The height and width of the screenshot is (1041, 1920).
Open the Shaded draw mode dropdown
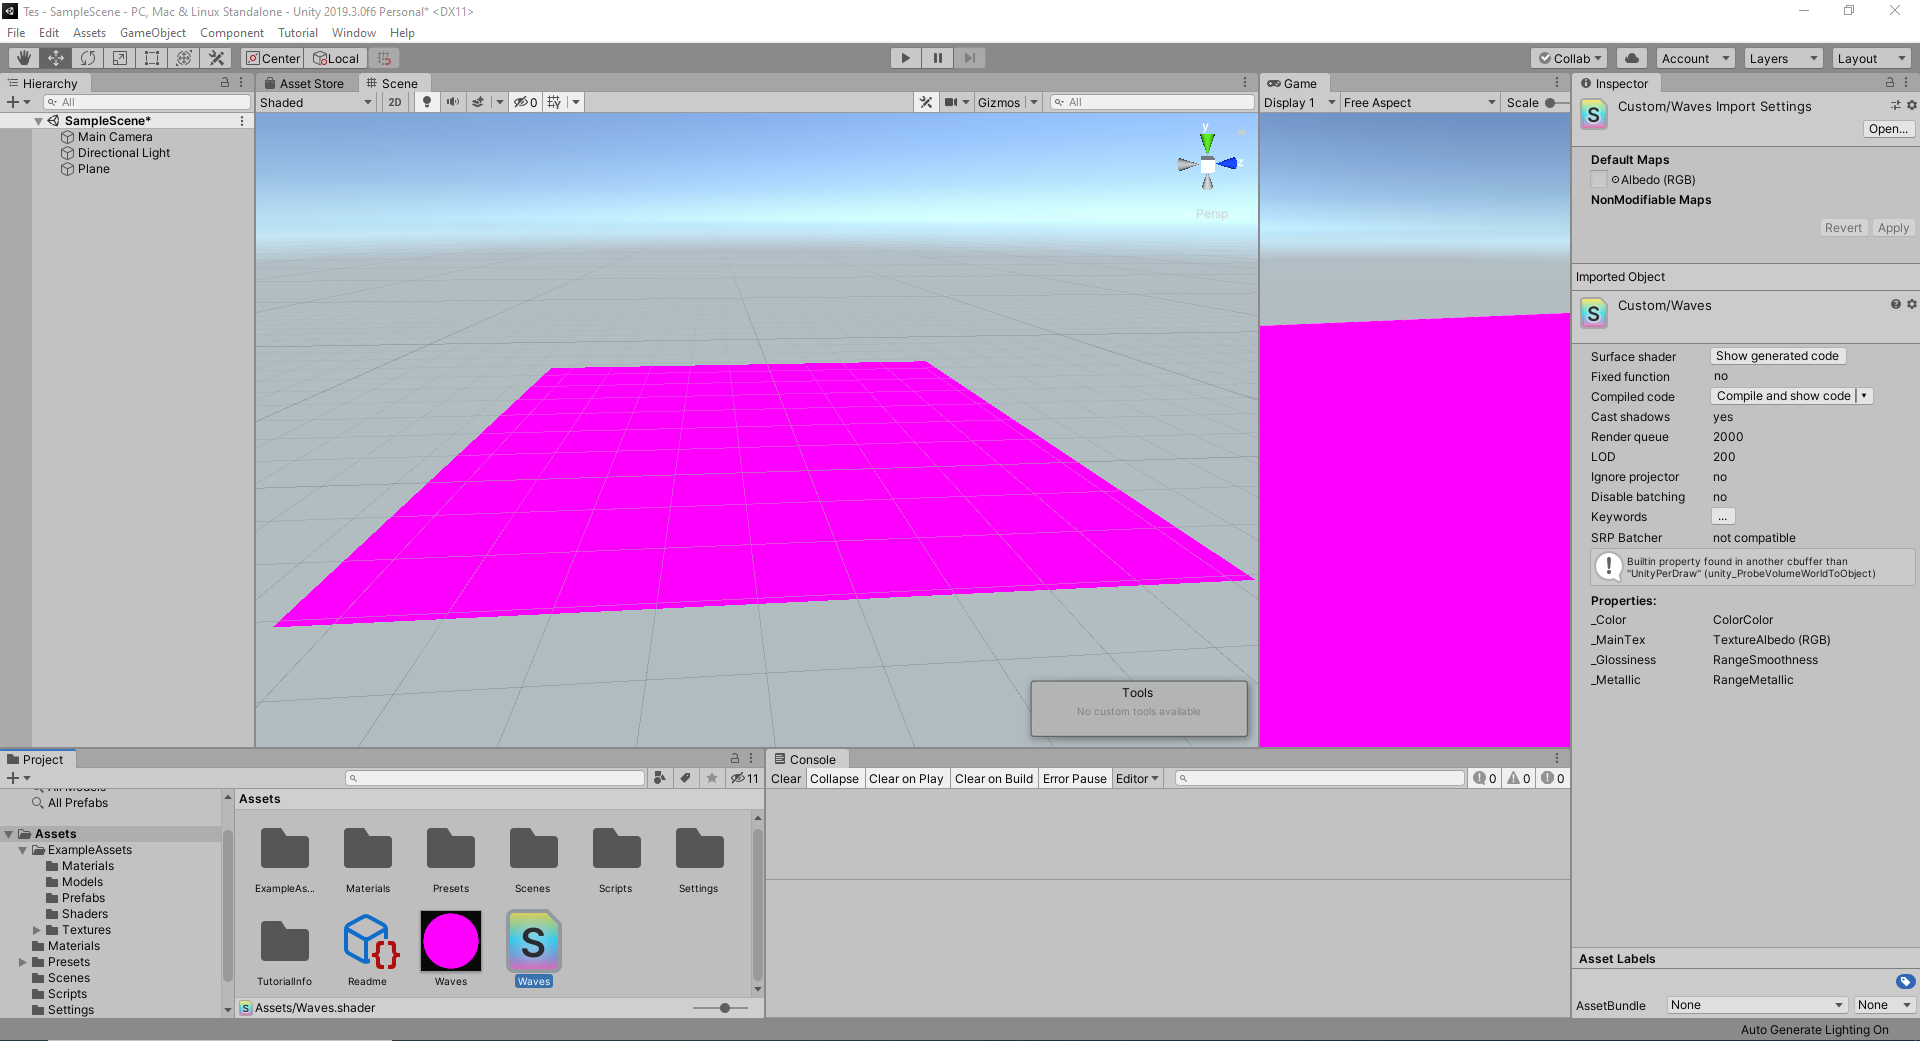tap(315, 102)
